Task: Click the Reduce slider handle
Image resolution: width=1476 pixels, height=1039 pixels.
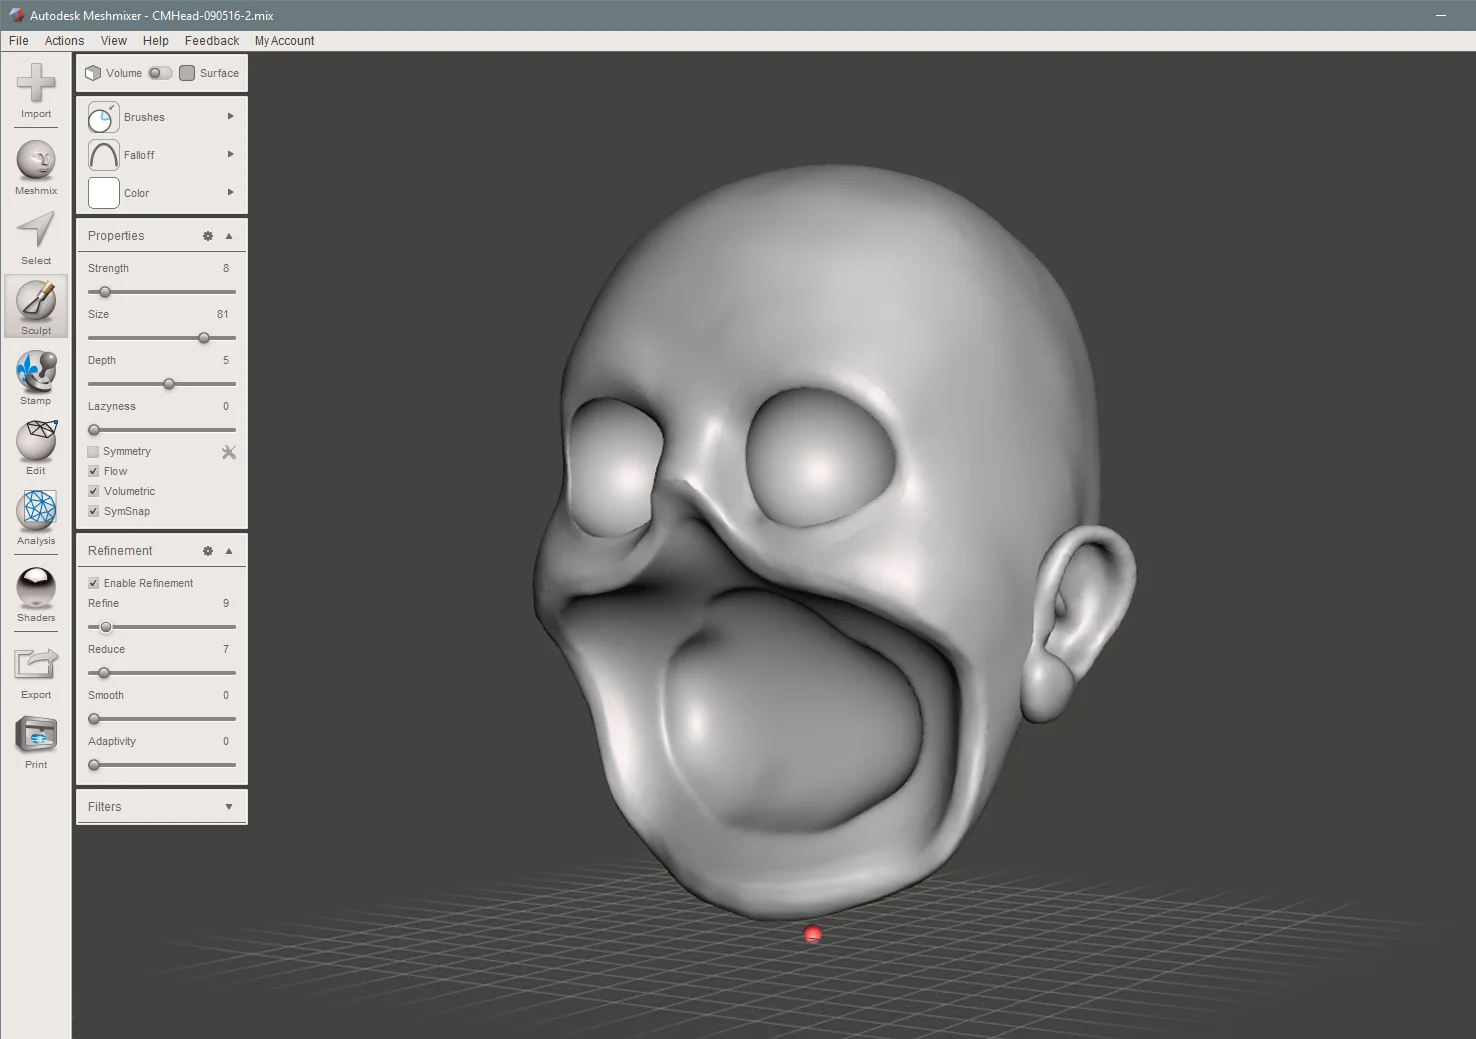Action: (104, 673)
